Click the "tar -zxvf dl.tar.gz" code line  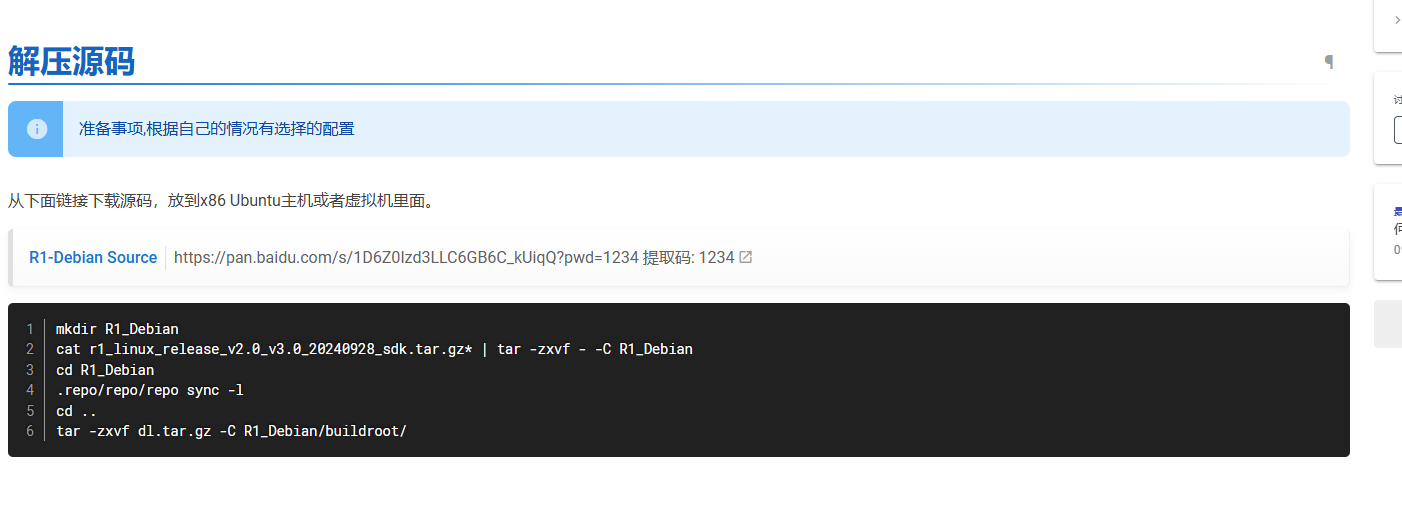click(x=231, y=431)
